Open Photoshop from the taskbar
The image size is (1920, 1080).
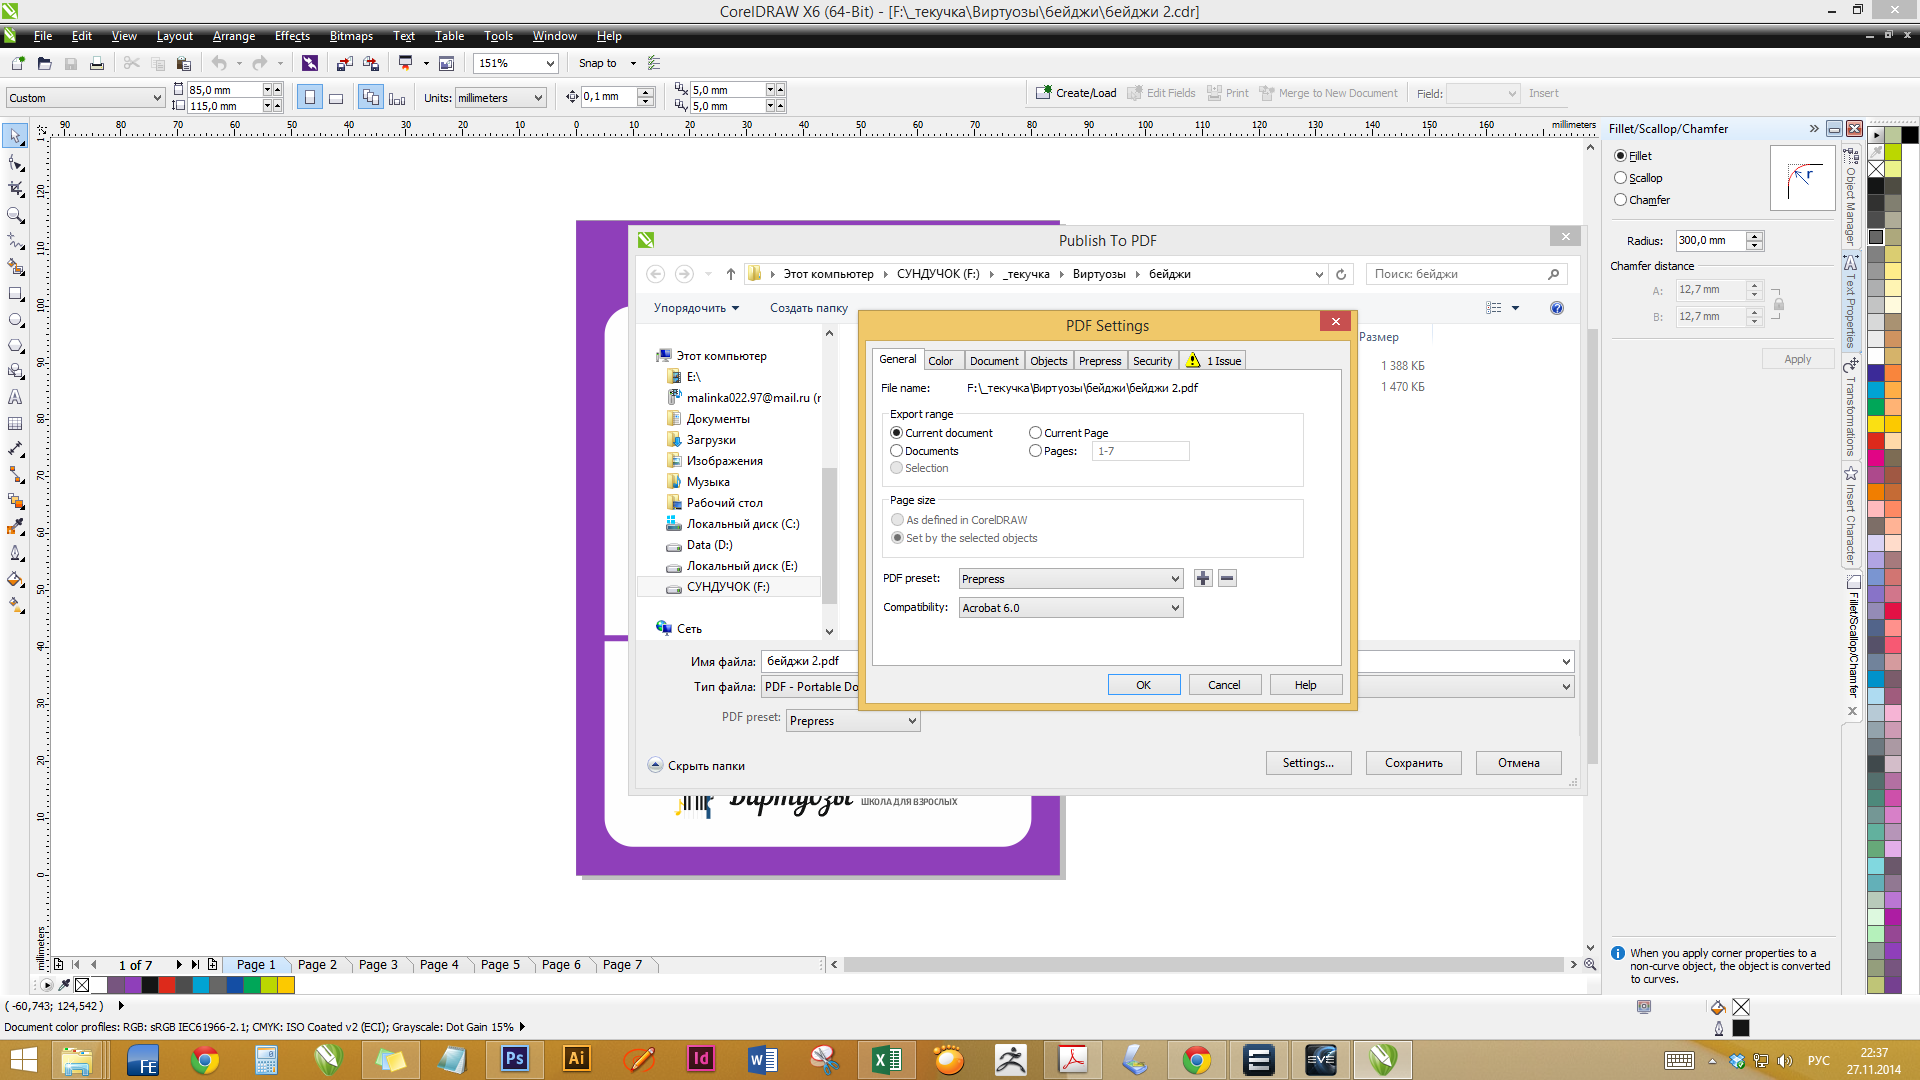pos(515,1059)
